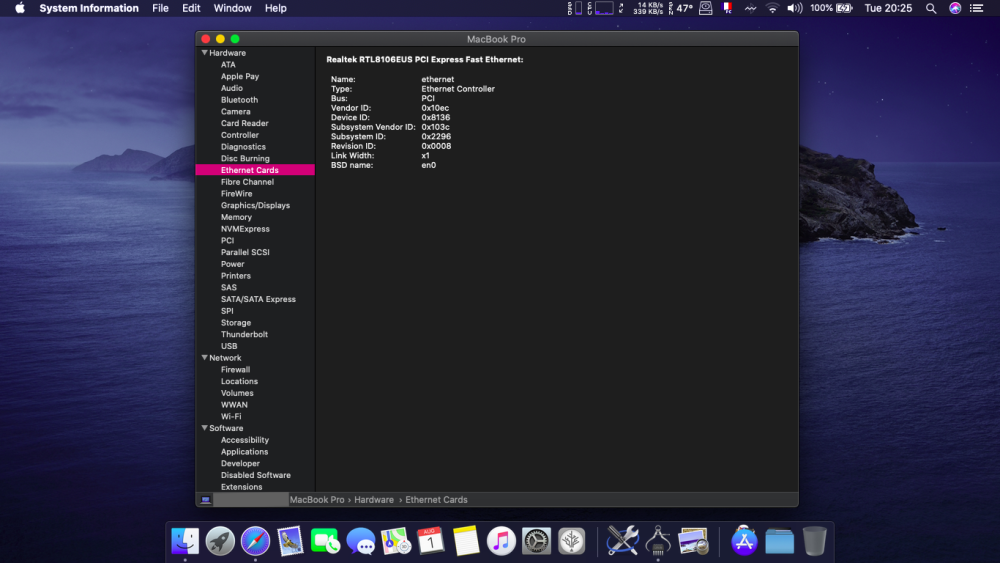Collapse the Network section triangle
Screen dimensions: 1000x563
[205, 358]
